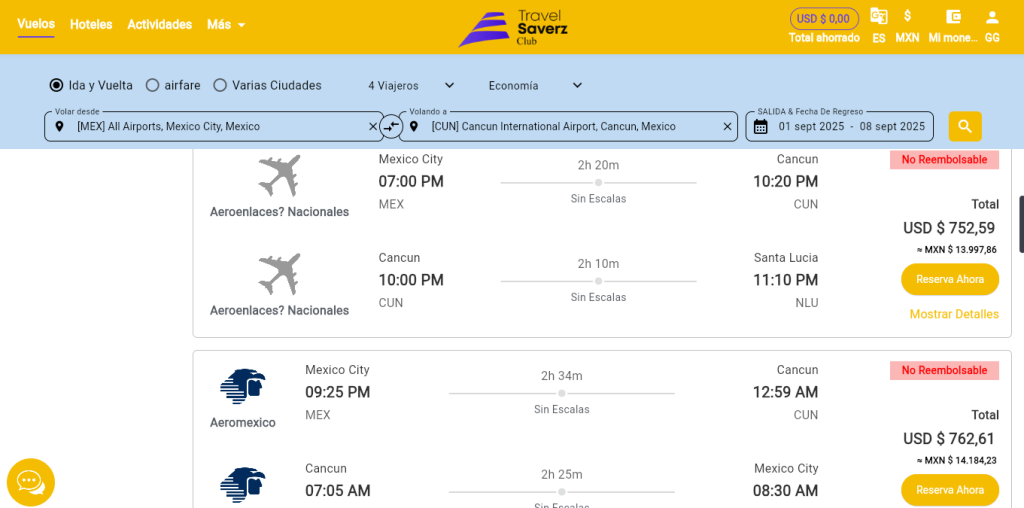Open the Mi monedero wallet icon
The image size is (1024, 508).
(x=953, y=17)
